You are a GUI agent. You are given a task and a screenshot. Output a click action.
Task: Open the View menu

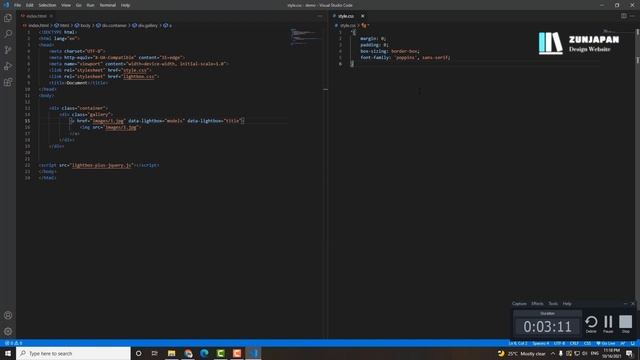pyautogui.click(x=66, y=5)
